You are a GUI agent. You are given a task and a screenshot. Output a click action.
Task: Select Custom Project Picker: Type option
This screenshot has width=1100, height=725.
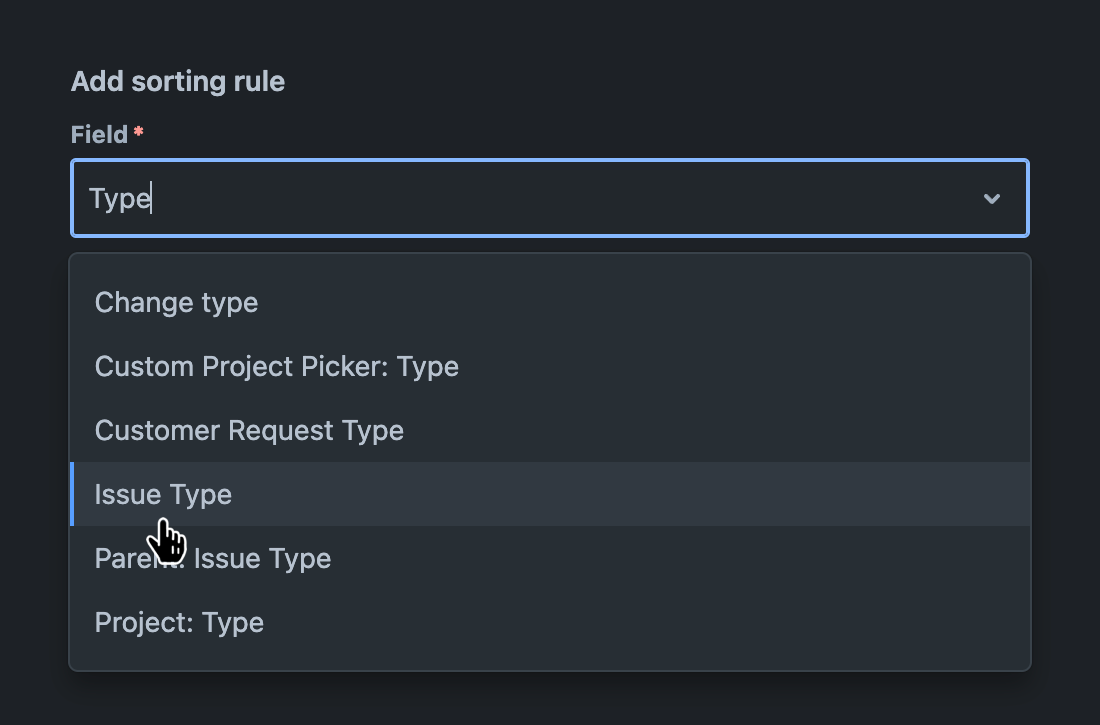[277, 366]
